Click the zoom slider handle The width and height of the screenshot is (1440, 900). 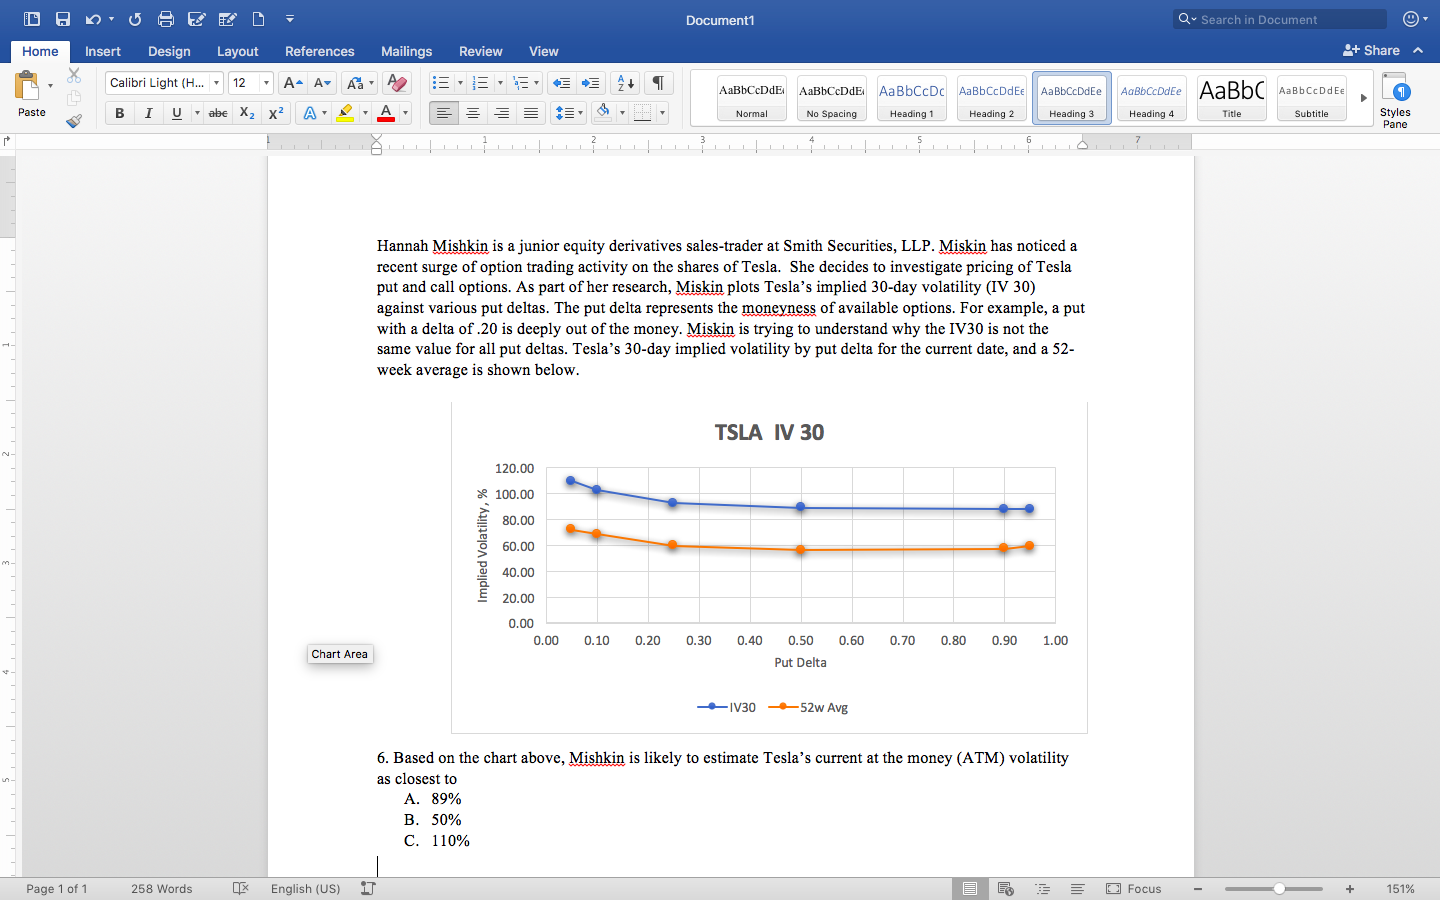1279,888
